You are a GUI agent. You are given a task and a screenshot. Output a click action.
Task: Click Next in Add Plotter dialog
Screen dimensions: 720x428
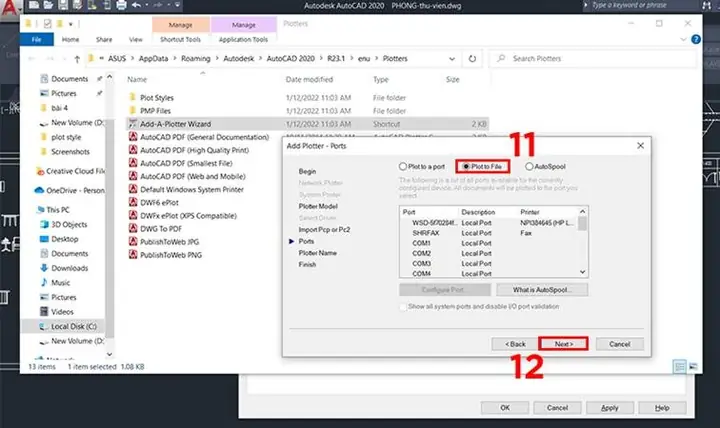tap(563, 344)
